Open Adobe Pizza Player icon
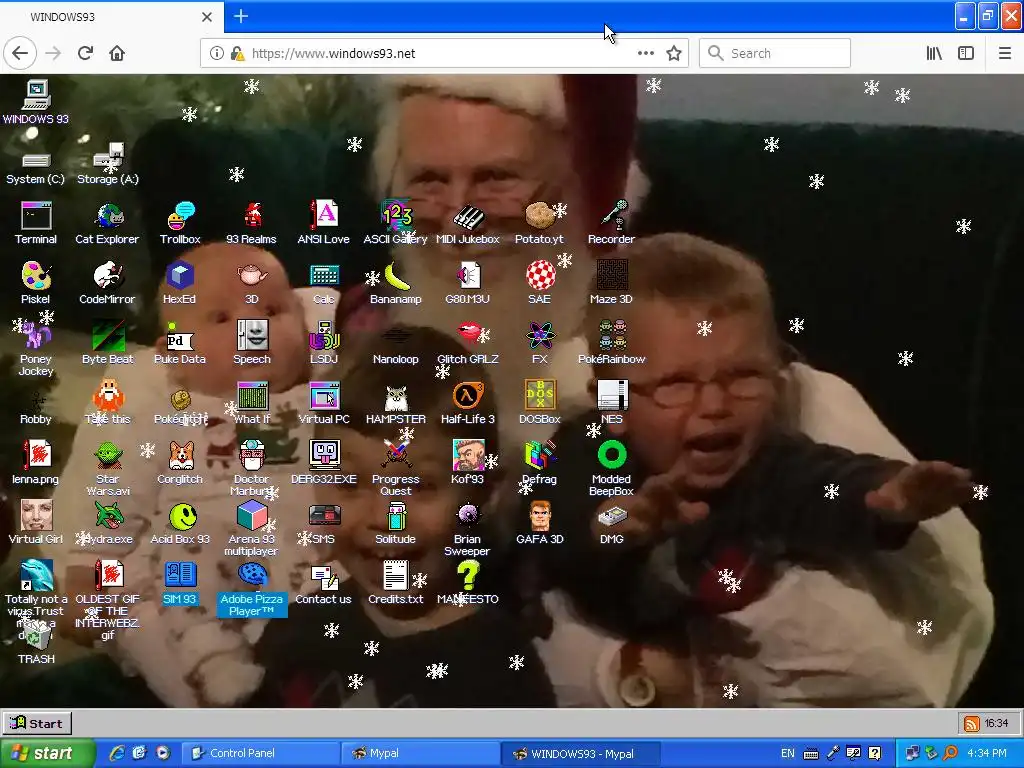 [252, 589]
